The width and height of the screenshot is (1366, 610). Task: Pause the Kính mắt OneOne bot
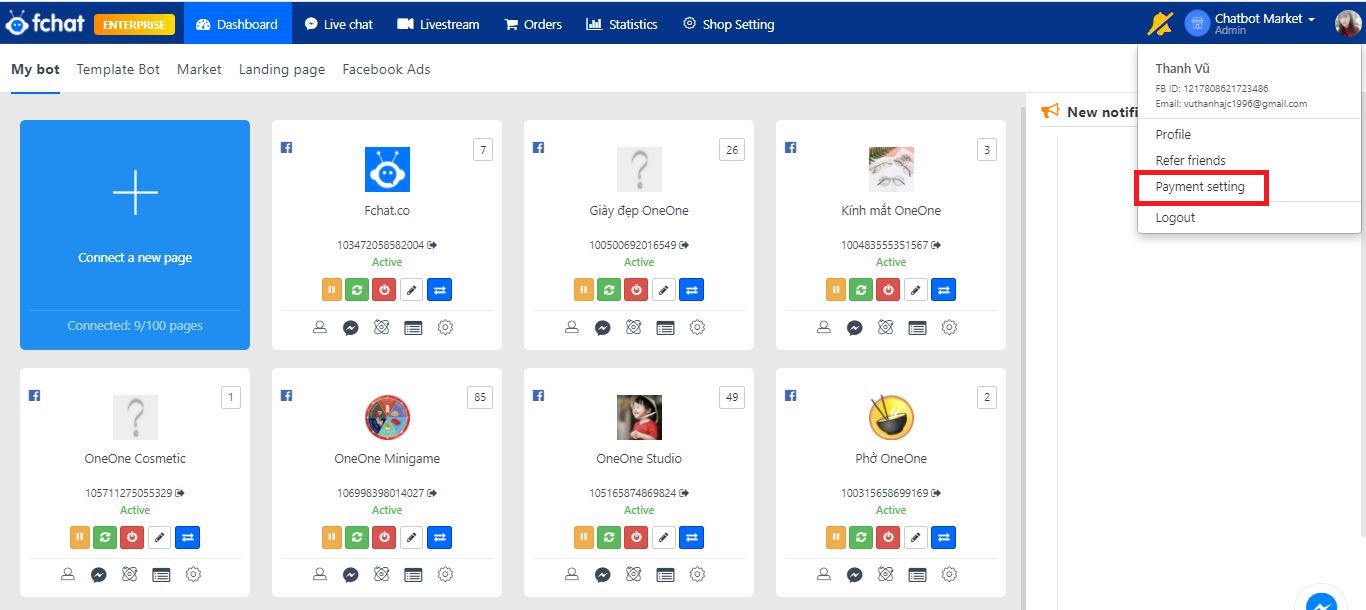click(836, 290)
